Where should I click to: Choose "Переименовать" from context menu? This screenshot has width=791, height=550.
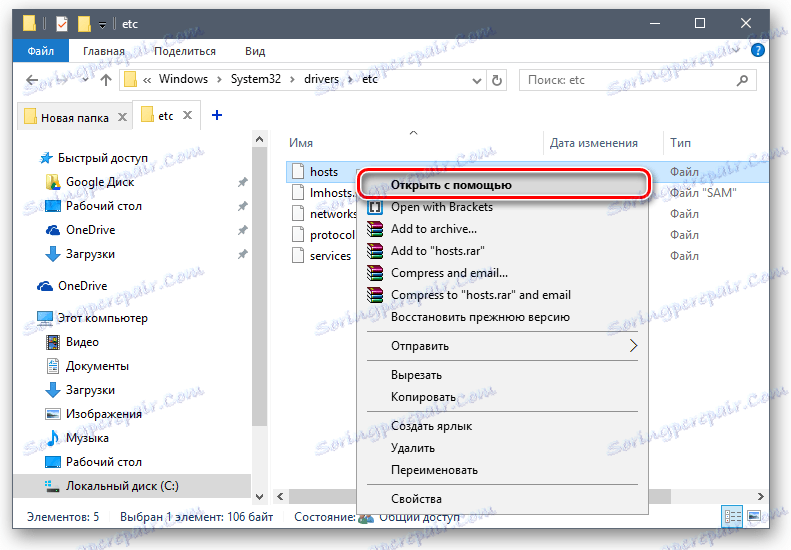pyautogui.click(x=502, y=470)
